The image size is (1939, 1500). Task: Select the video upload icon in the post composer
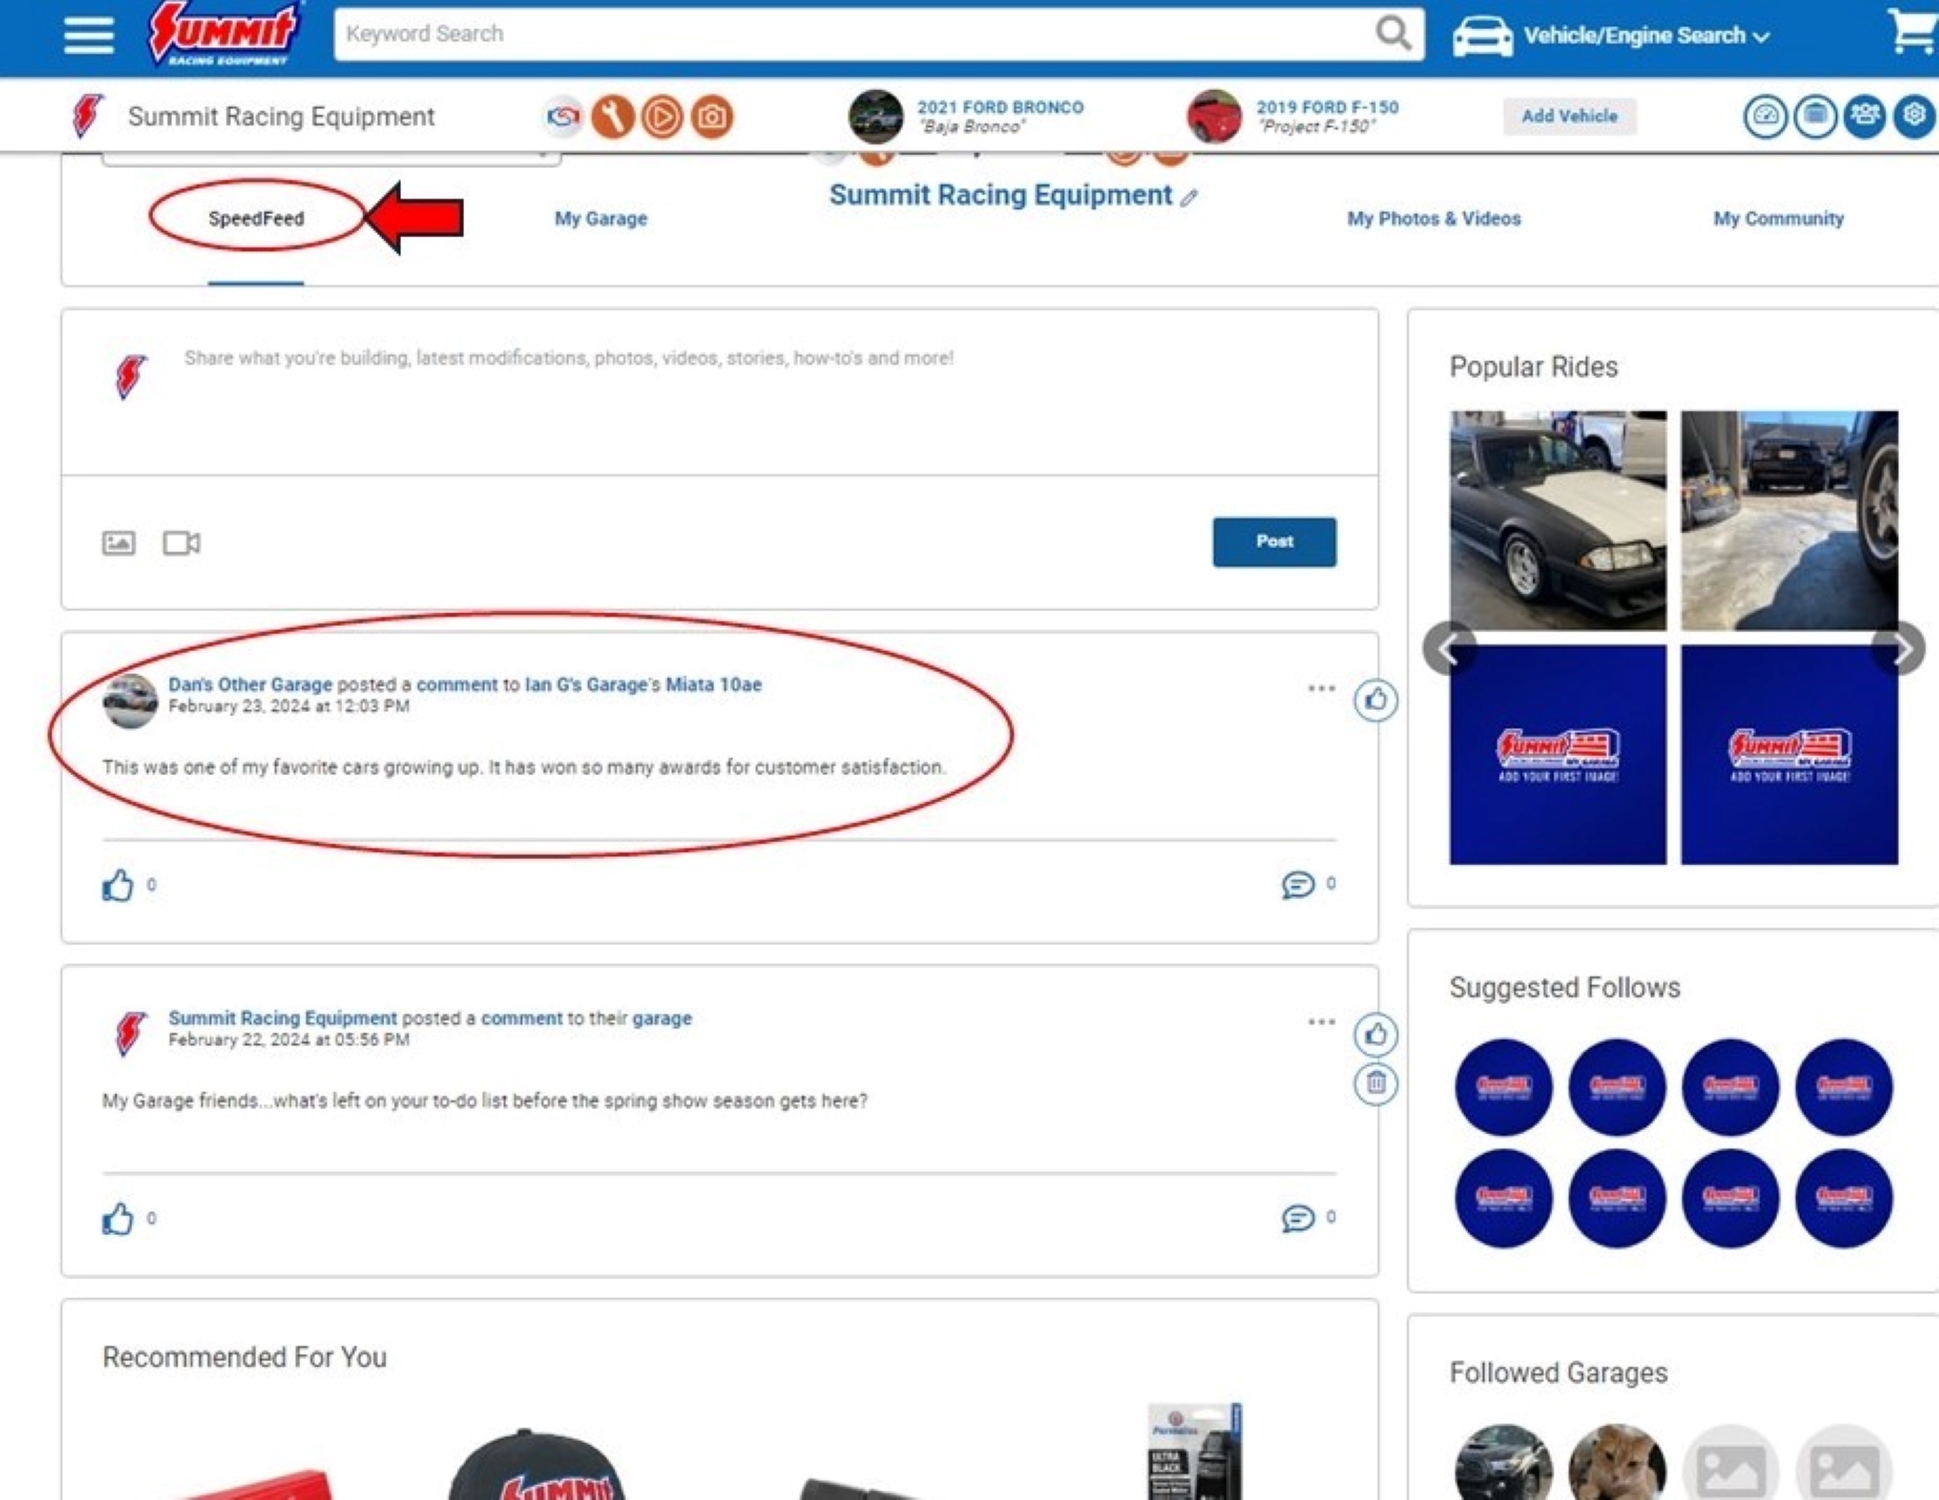pyautogui.click(x=182, y=543)
